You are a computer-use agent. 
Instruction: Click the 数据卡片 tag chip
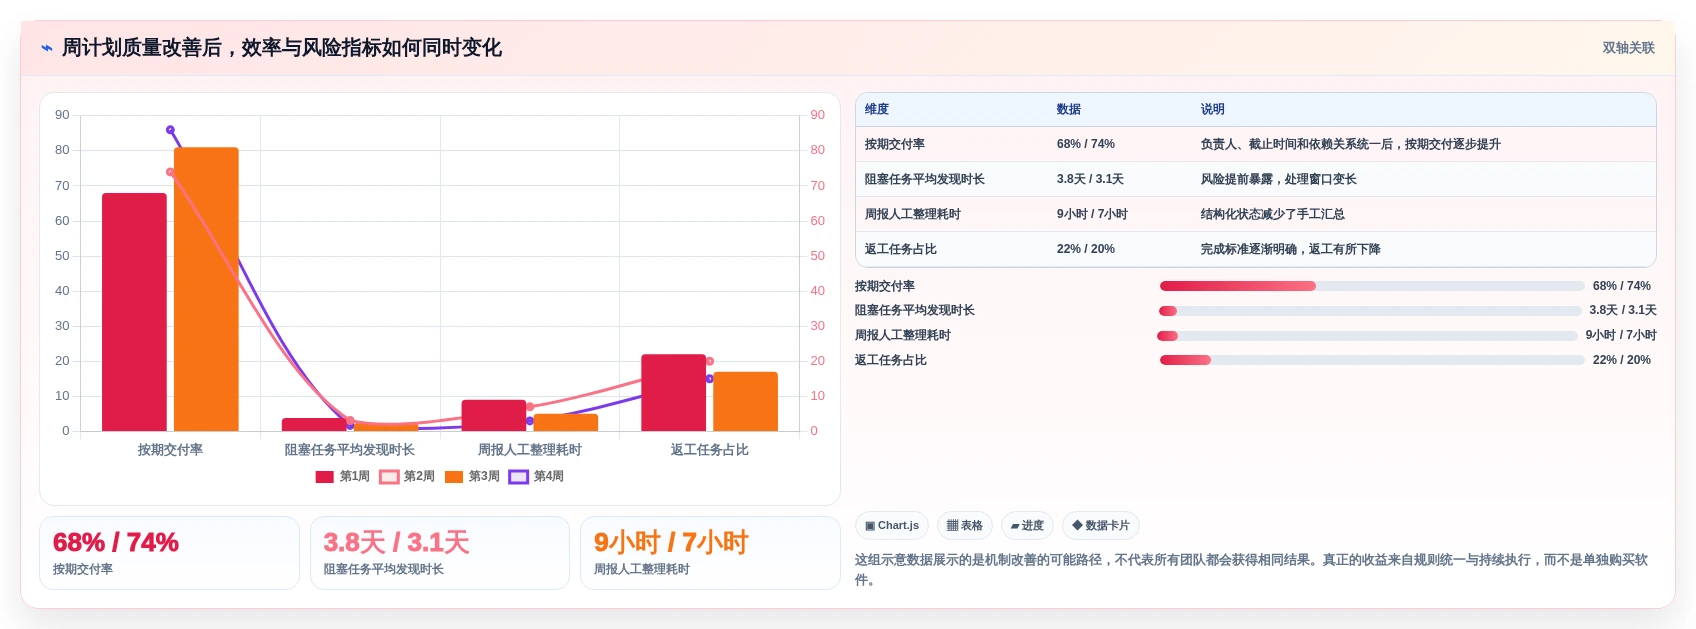[x=1101, y=526]
